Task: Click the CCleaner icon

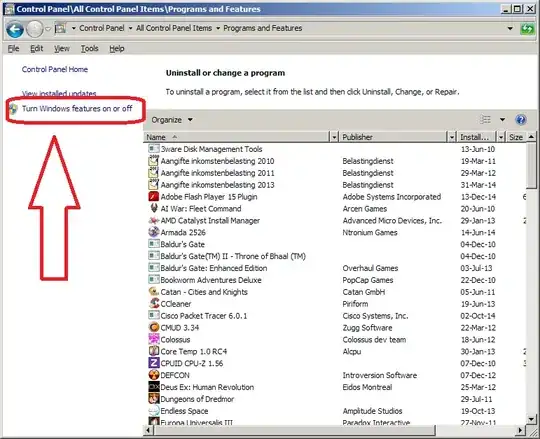Action: 154,304
